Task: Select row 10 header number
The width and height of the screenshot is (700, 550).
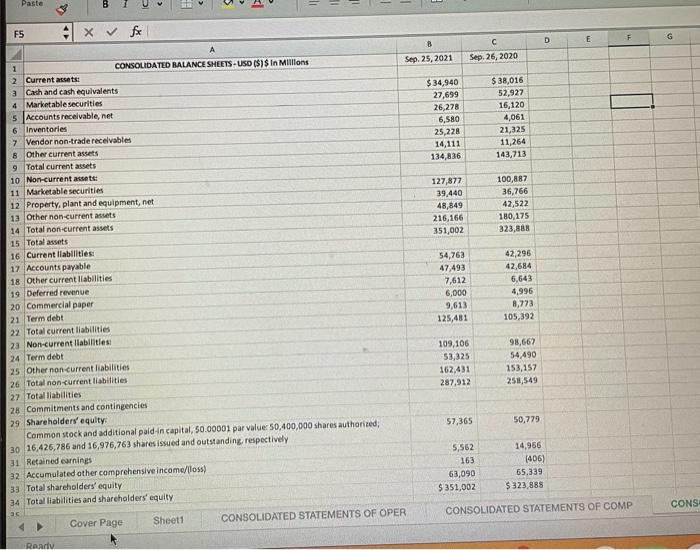Action: tap(15, 180)
